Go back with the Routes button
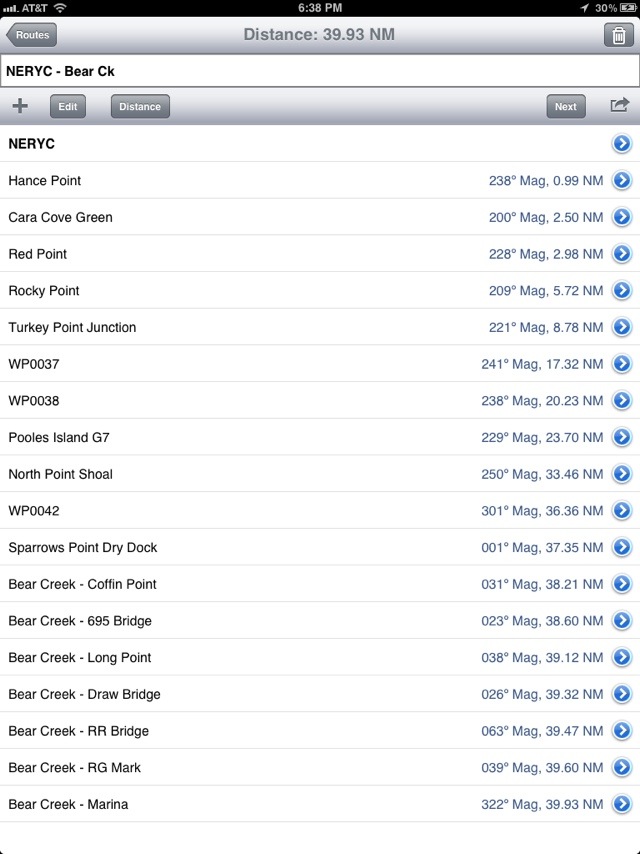The height and width of the screenshot is (854, 640). (31, 35)
